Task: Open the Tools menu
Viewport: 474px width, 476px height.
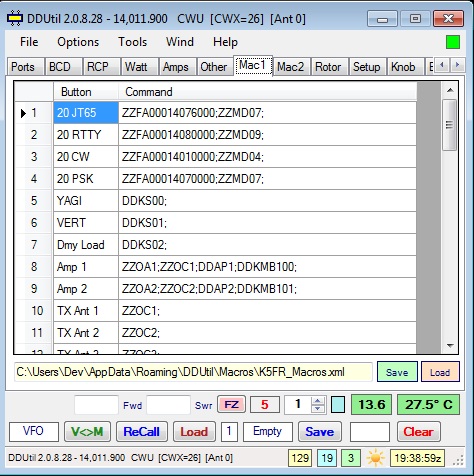Action: [x=132, y=42]
